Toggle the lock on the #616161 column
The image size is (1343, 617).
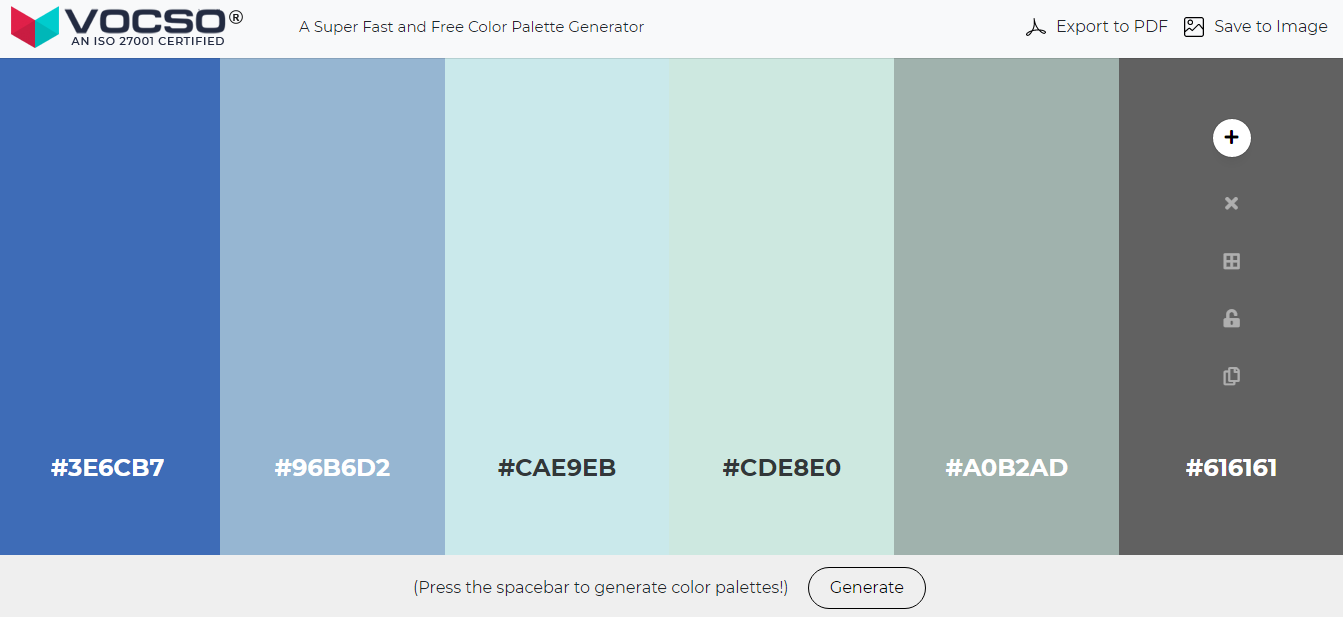pyautogui.click(x=1231, y=318)
